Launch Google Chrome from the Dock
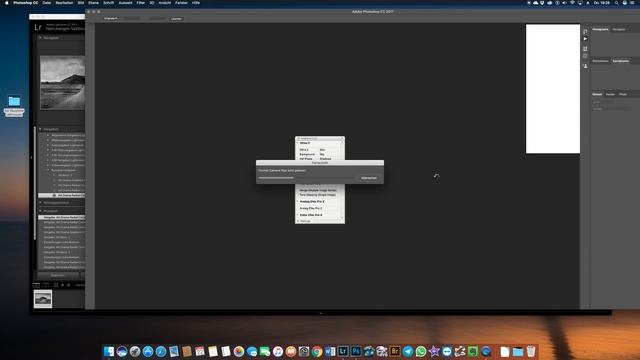The image size is (640, 360). (x=317, y=351)
